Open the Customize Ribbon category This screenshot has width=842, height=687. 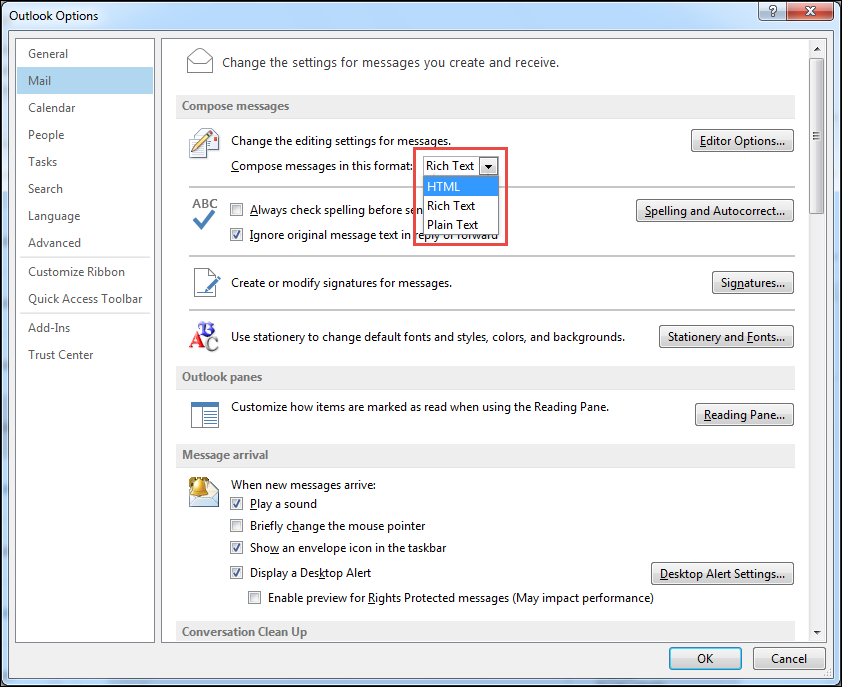[85, 272]
